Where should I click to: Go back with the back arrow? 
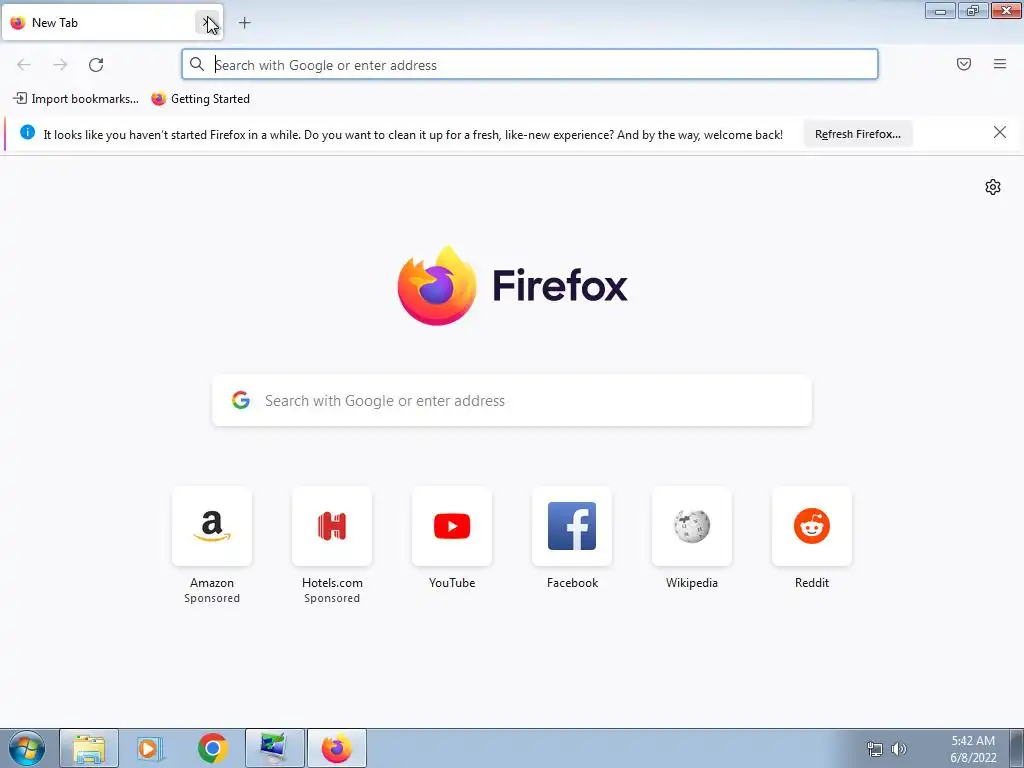coord(24,65)
